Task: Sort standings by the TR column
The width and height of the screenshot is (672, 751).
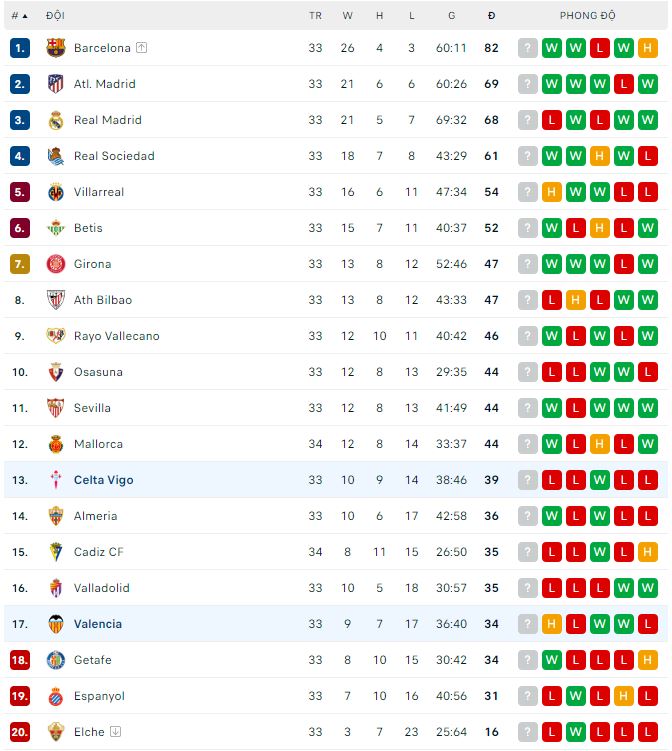Action: pos(315,16)
